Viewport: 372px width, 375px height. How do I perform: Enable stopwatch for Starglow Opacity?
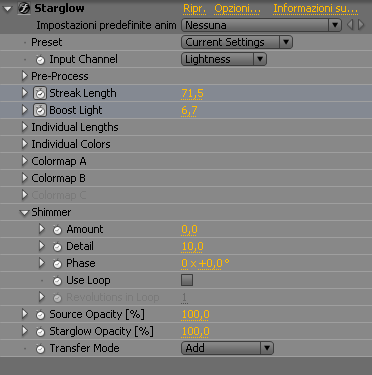point(40,332)
